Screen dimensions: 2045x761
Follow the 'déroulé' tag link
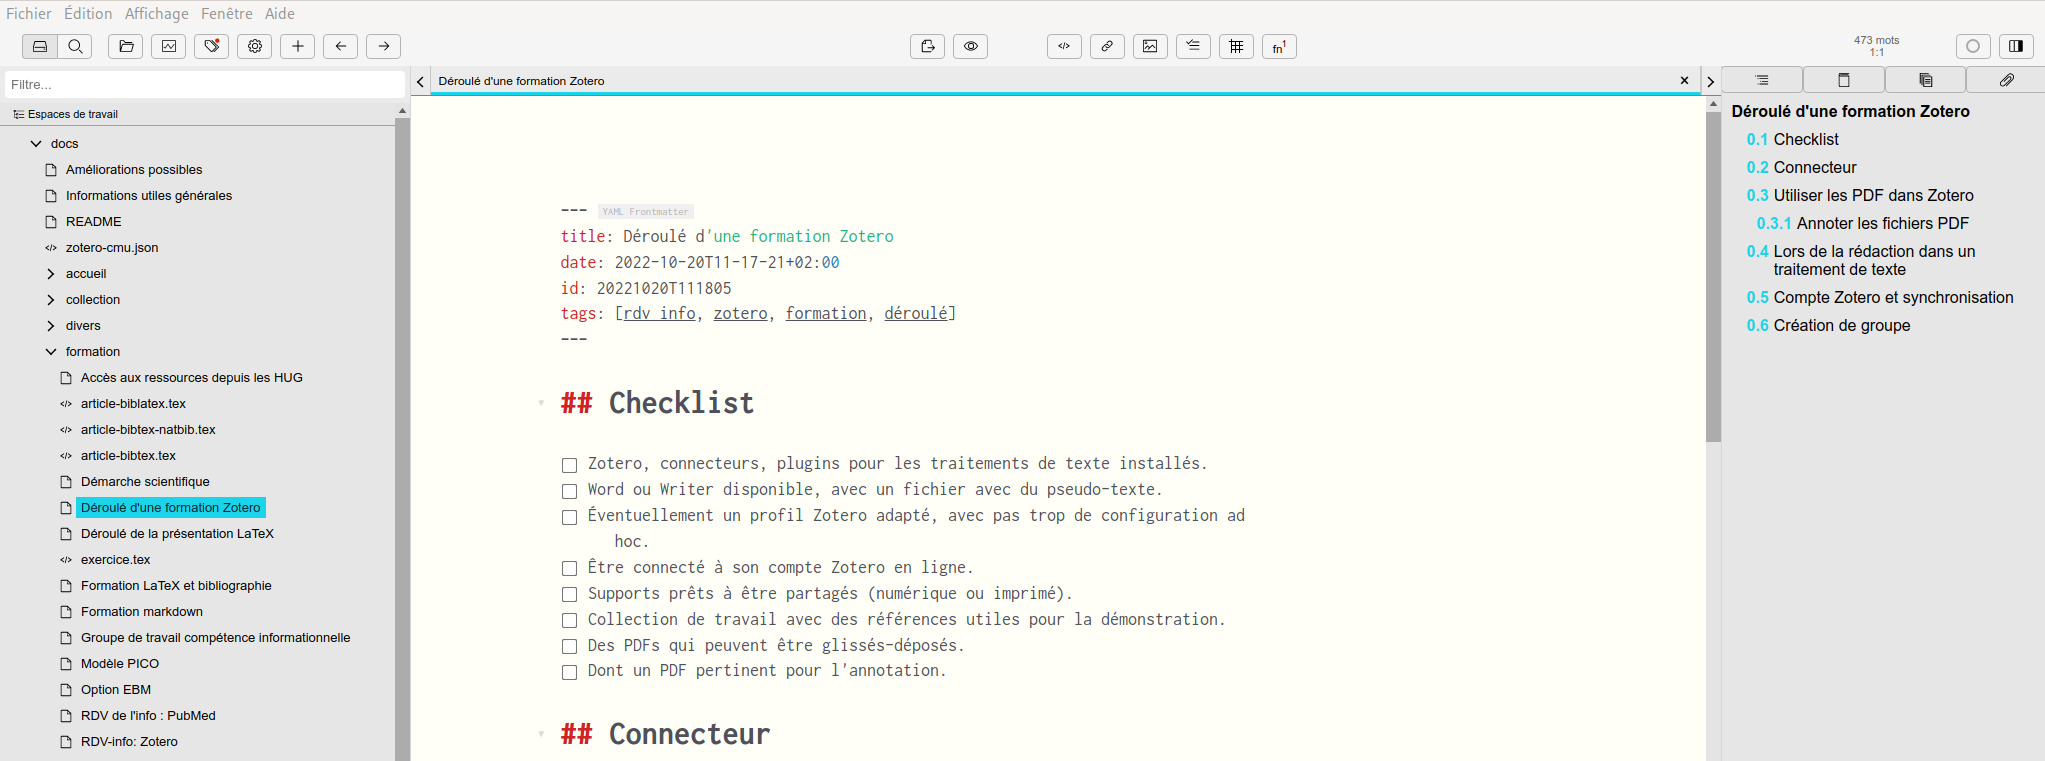pyautogui.click(x=915, y=313)
